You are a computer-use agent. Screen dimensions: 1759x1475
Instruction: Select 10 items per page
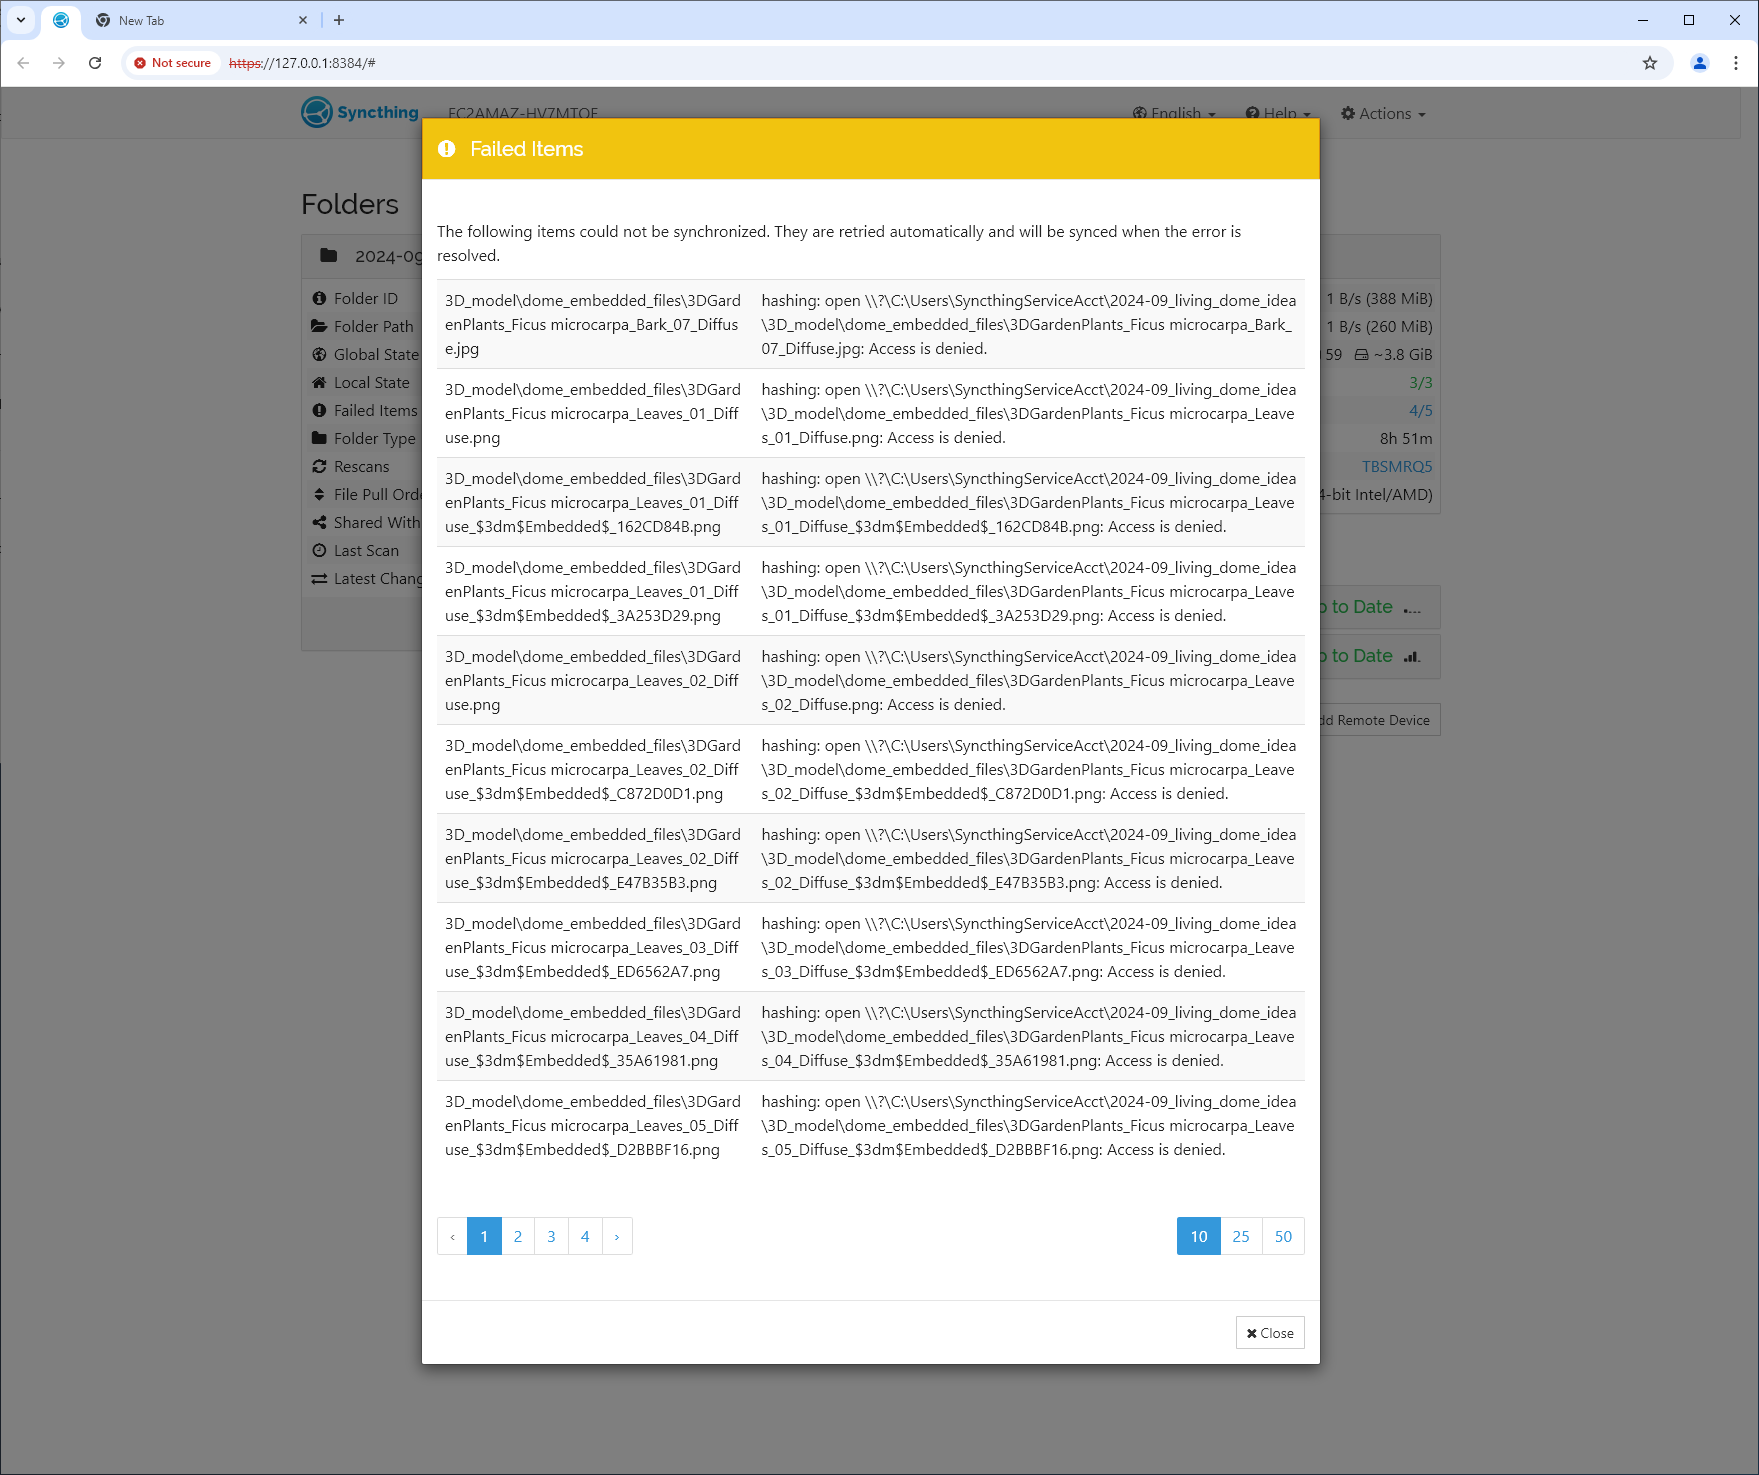click(x=1198, y=1237)
